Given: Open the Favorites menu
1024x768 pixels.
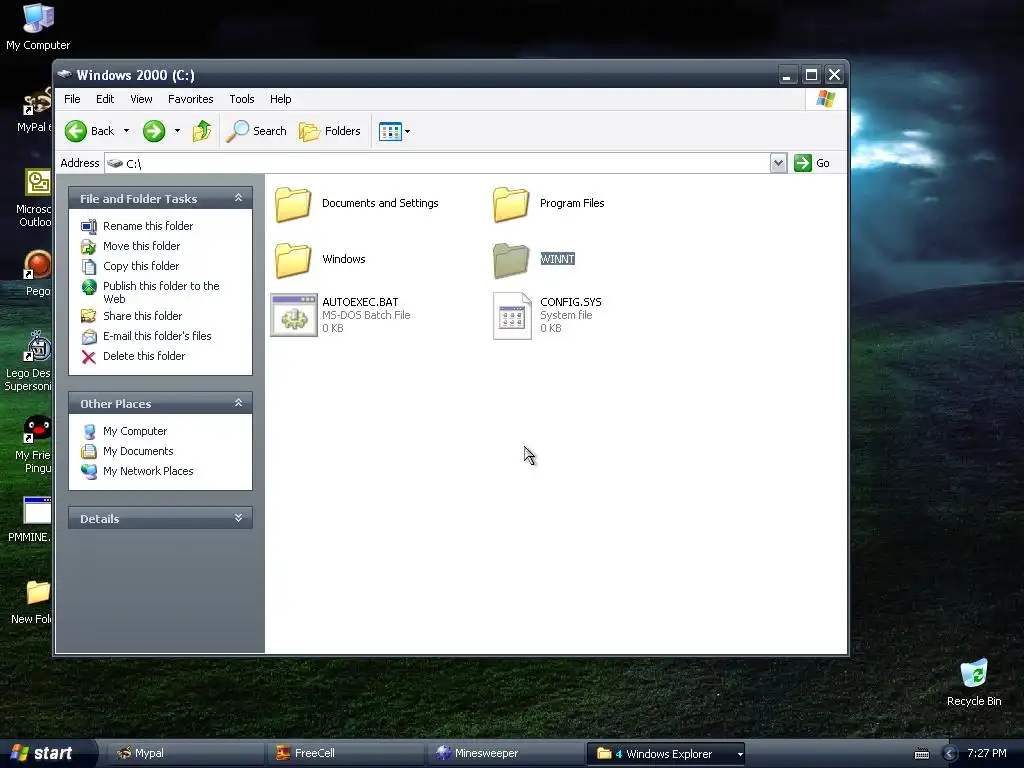Looking at the screenshot, I should pyautogui.click(x=191, y=99).
